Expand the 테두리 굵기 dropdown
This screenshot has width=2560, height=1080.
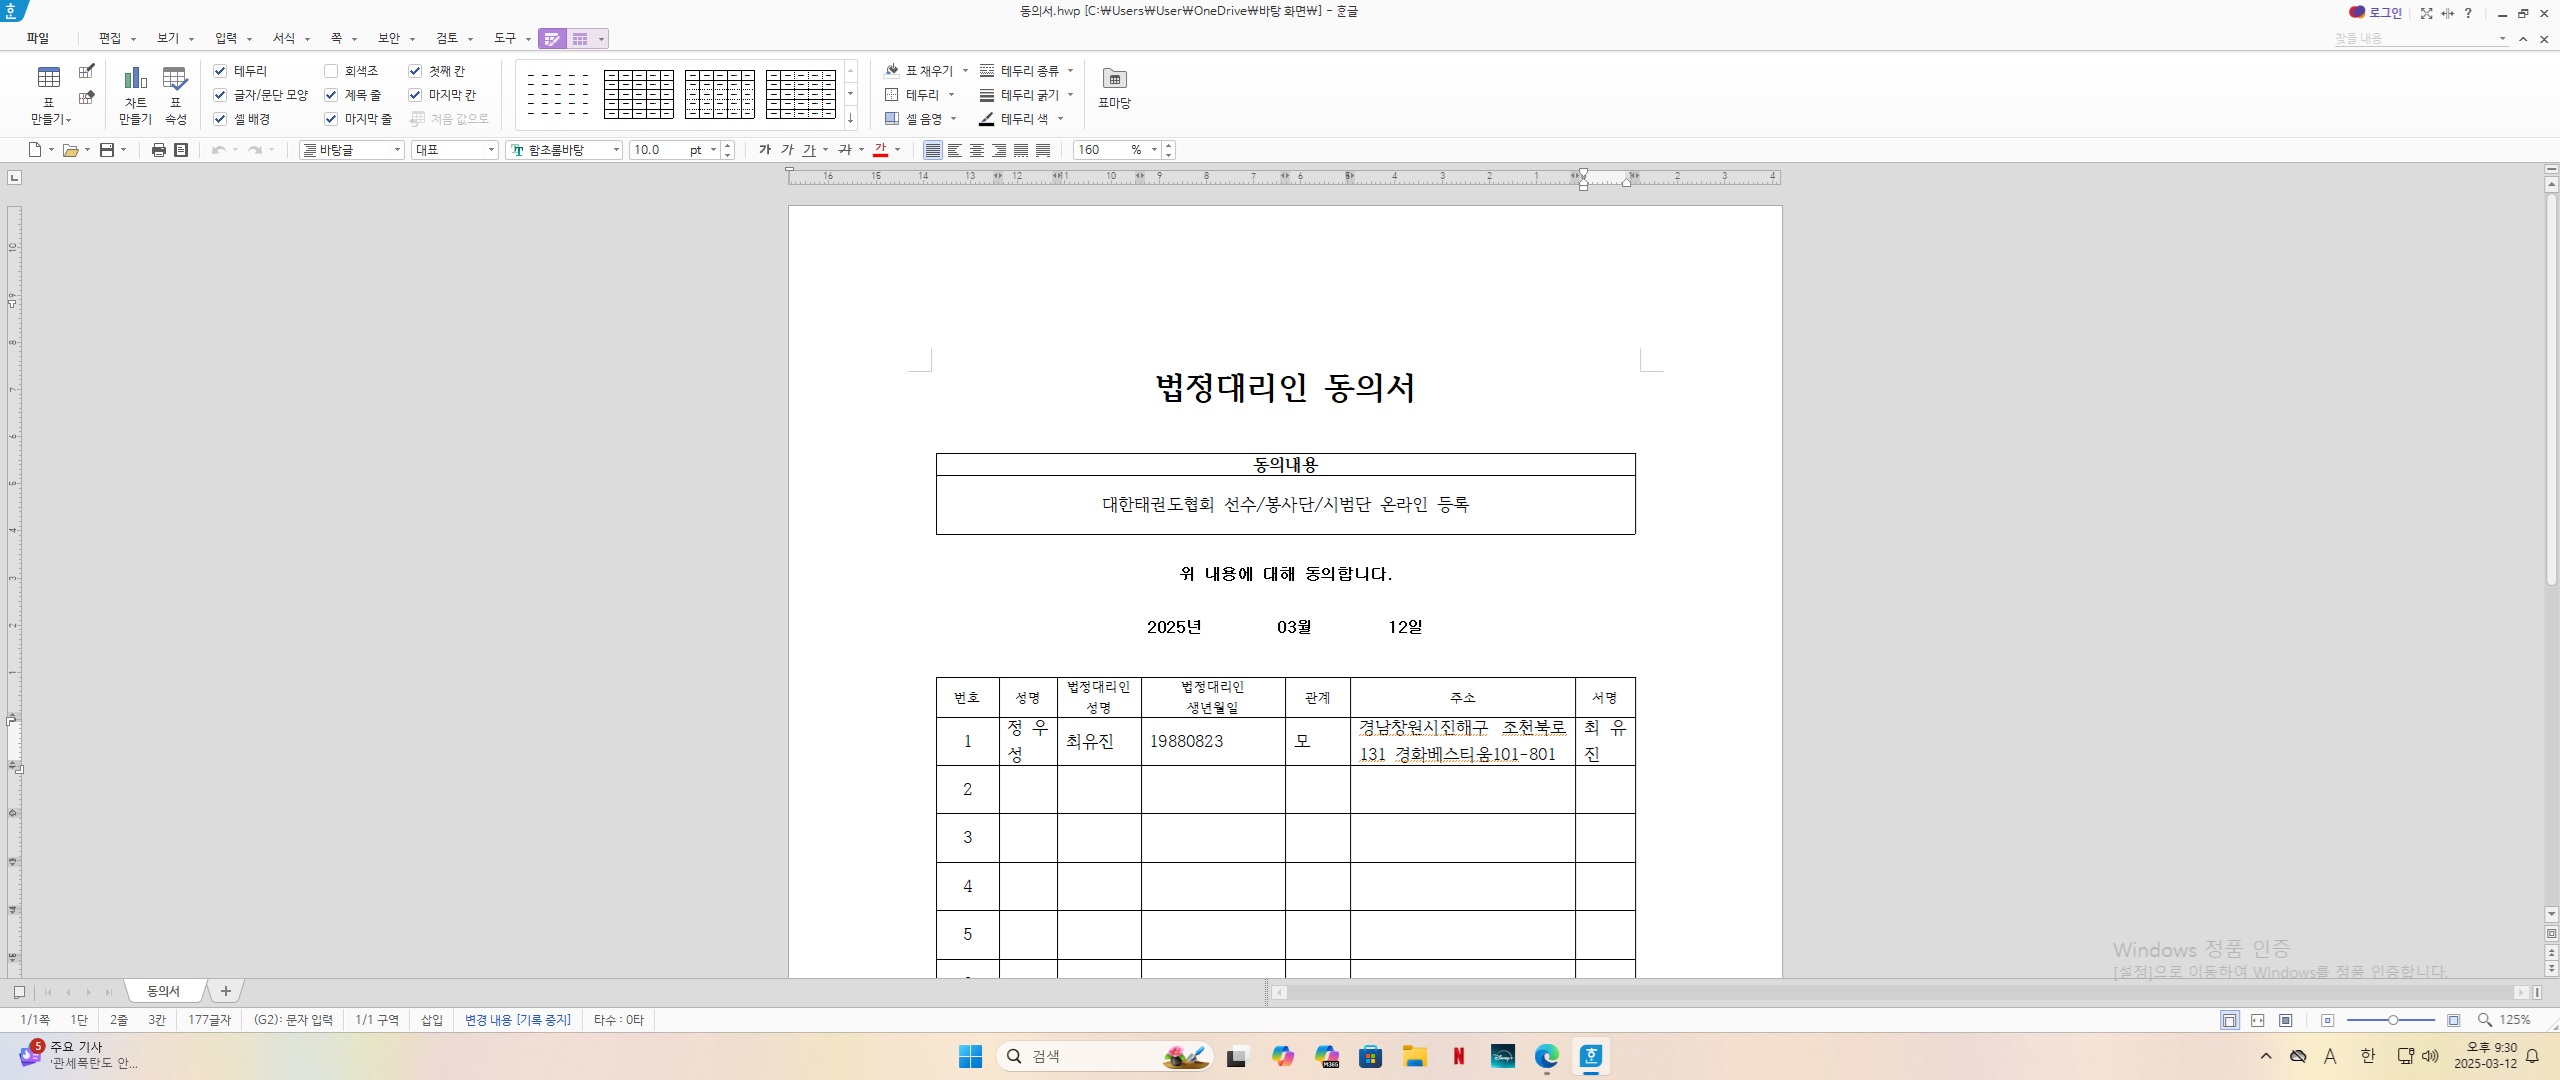pyautogui.click(x=1070, y=95)
